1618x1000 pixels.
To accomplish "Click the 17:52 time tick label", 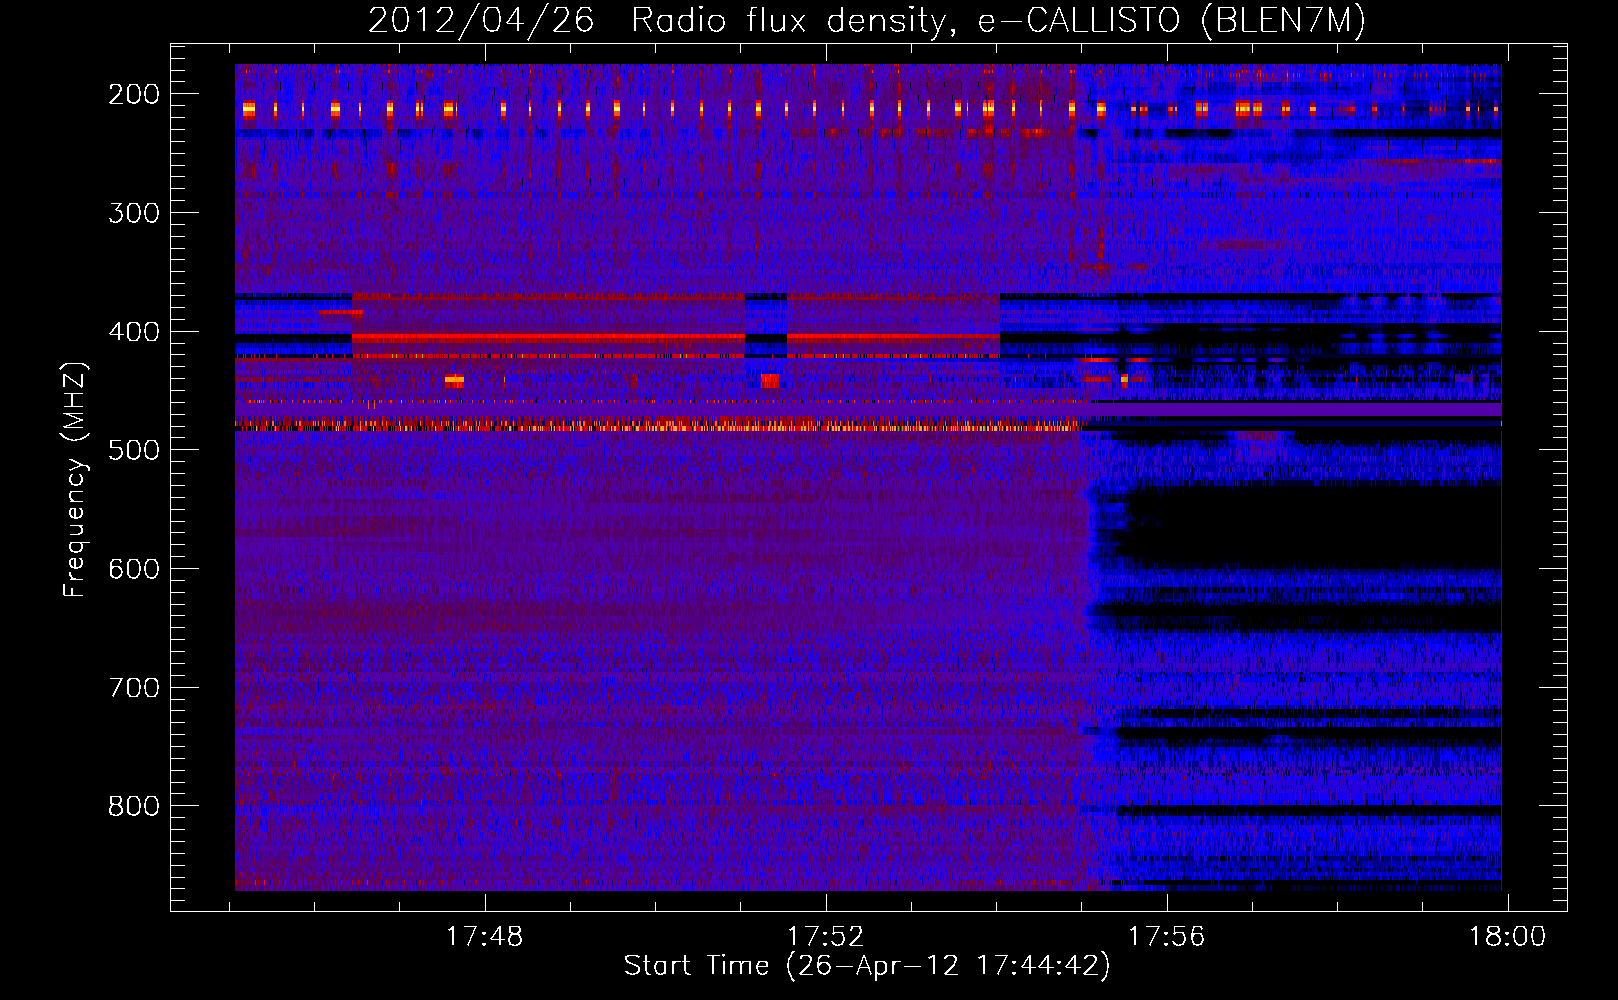I will point(825,937).
